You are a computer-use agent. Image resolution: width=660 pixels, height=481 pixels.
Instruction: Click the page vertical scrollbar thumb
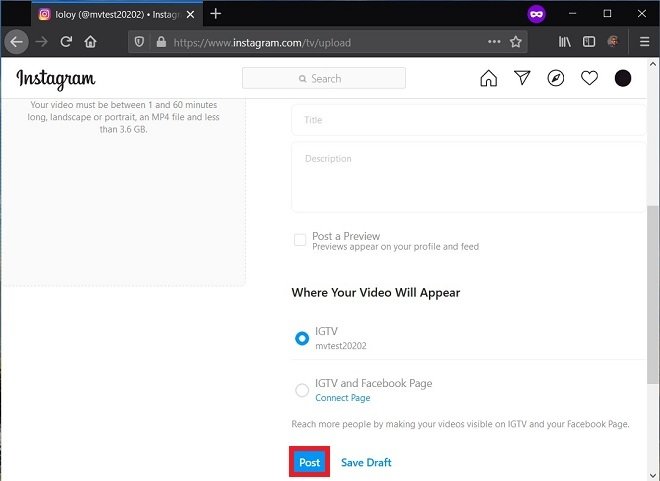click(653, 295)
